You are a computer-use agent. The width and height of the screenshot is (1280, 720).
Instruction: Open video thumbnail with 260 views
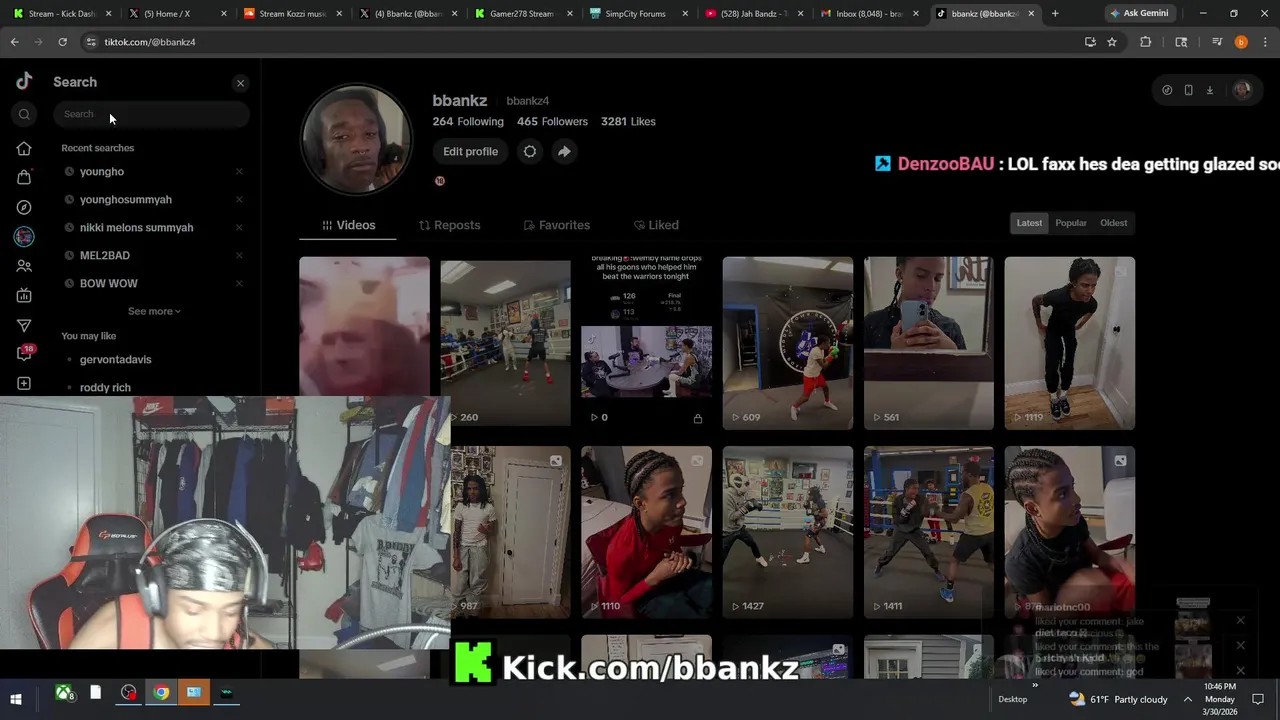505,343
